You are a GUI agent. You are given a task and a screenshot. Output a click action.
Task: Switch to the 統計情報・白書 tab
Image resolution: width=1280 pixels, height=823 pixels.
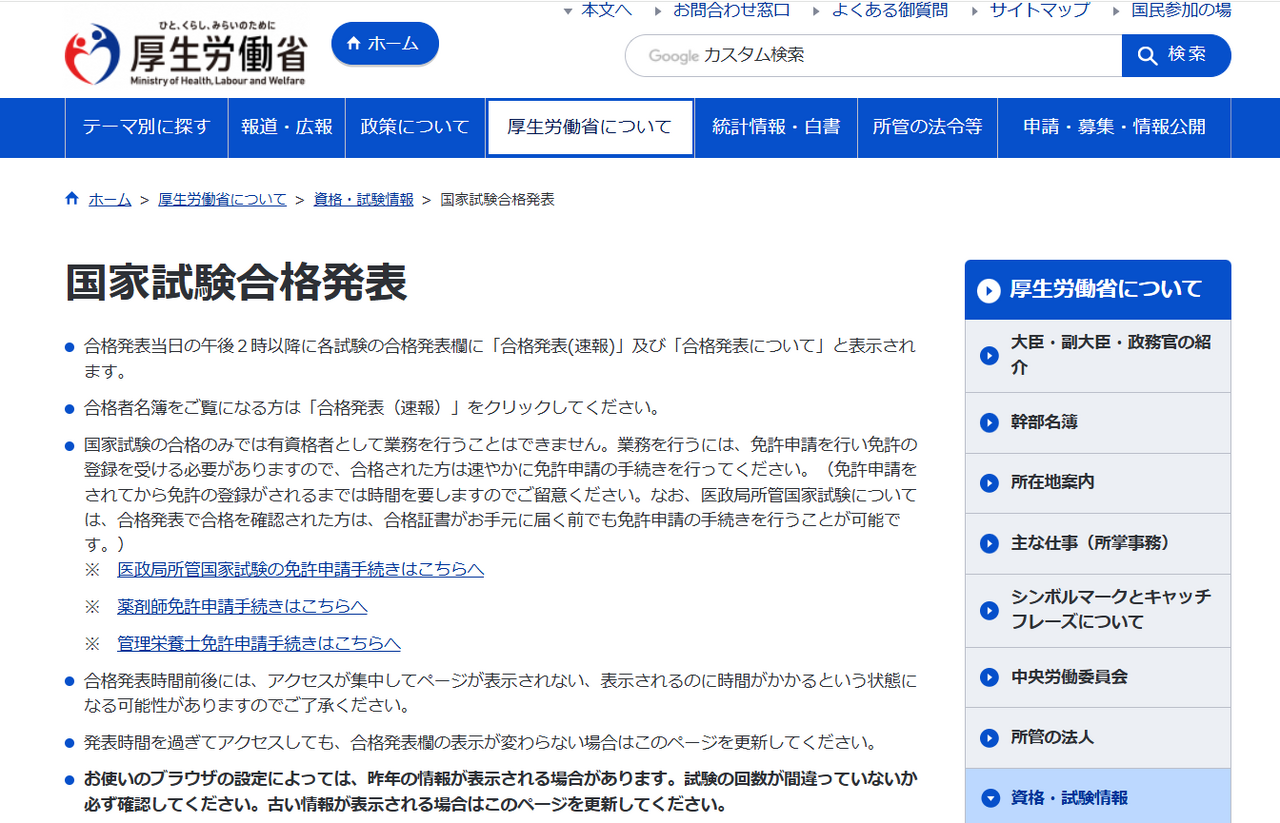[775, 127]
